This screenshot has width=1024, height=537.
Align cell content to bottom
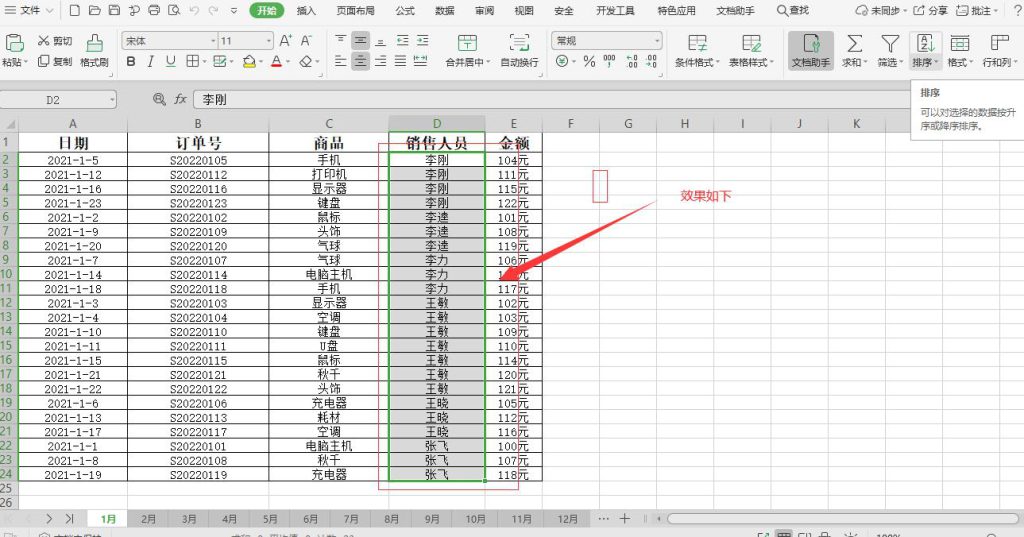pyautogui.click(x=381, y=41)
